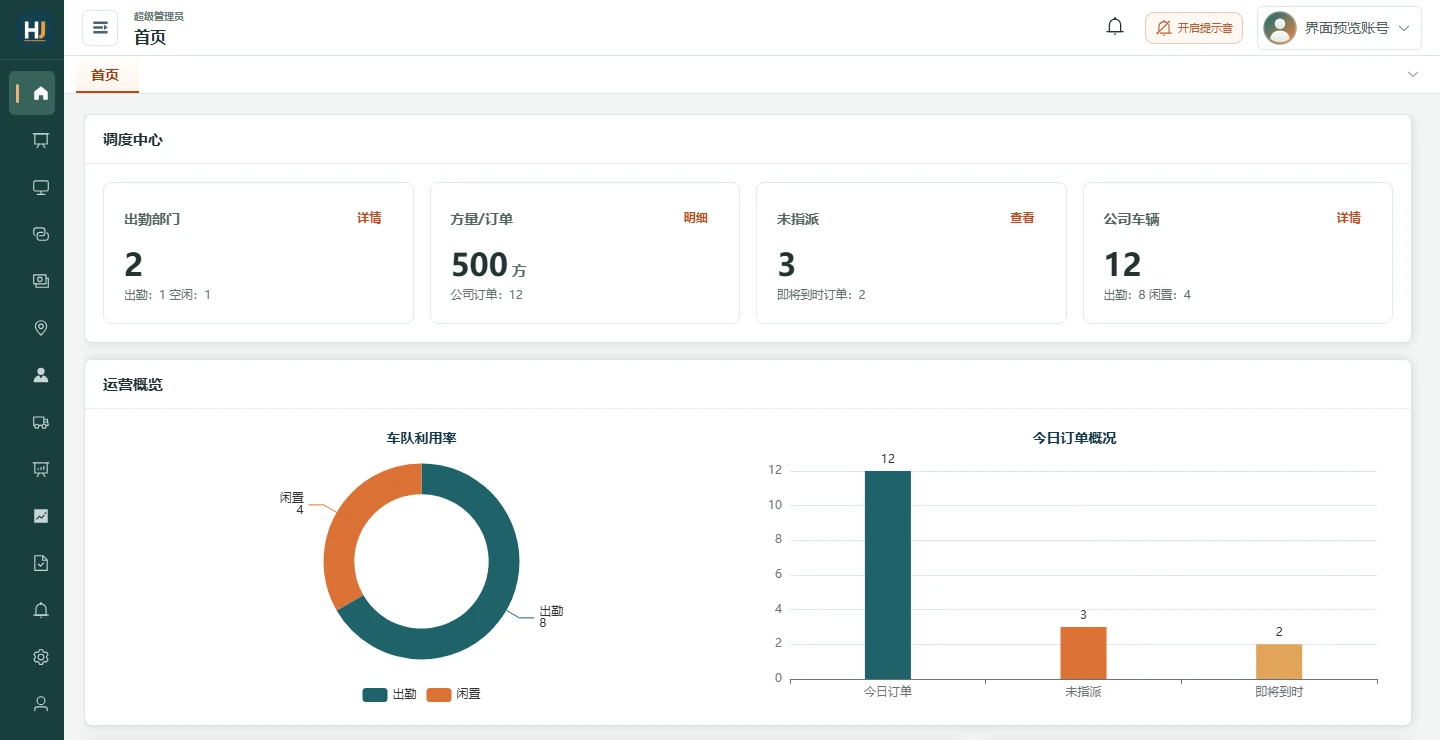Expand the tab bar chevron menu

(1413, 74)
